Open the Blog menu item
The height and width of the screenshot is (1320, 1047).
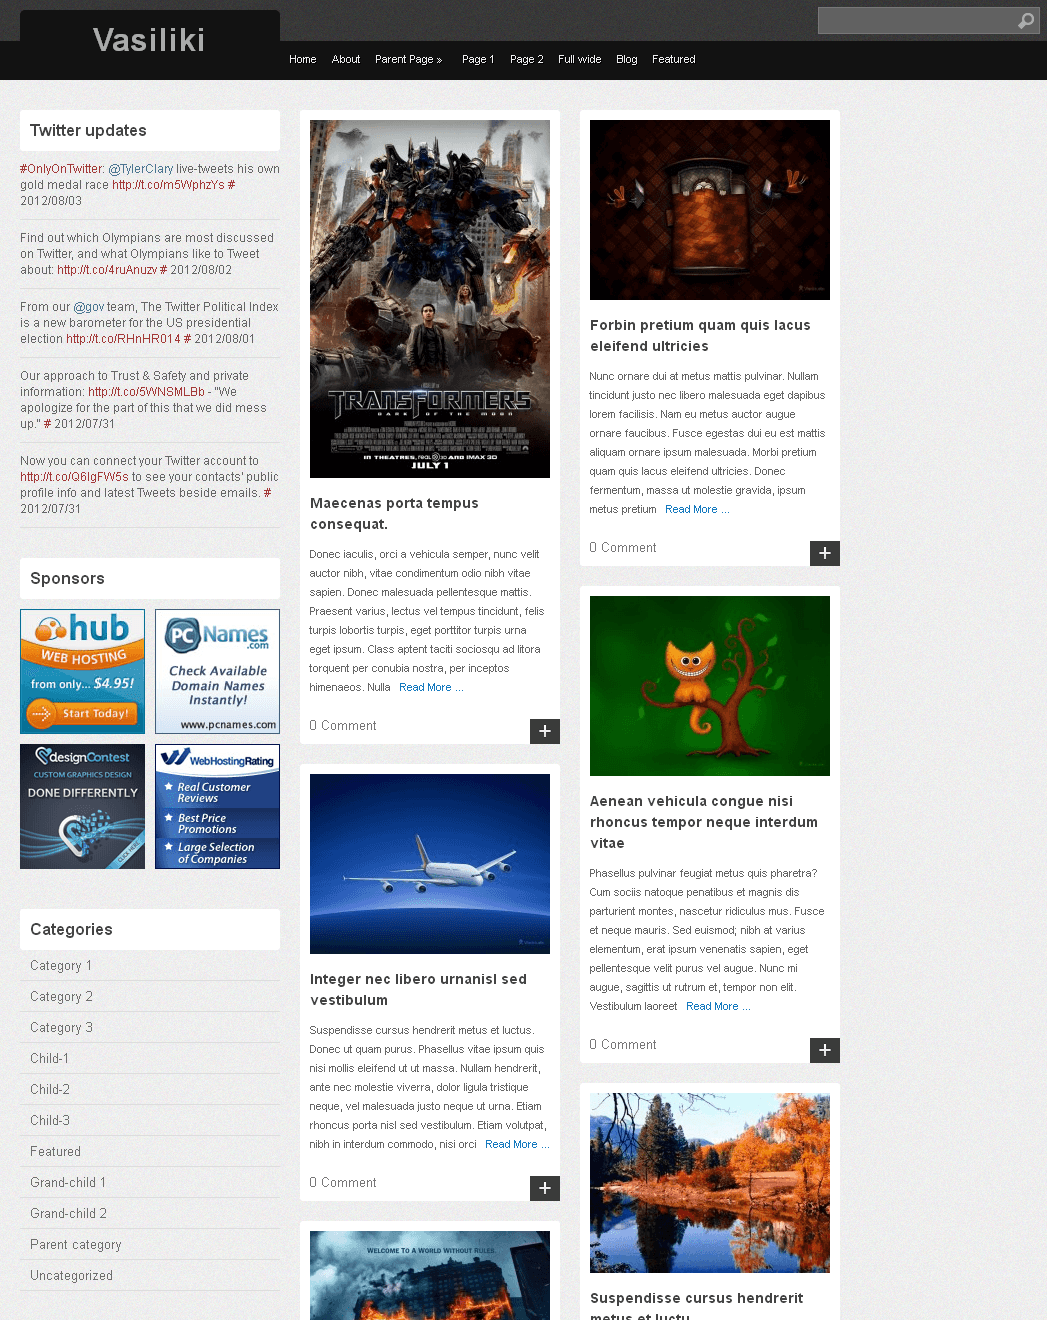coord(627,59)
